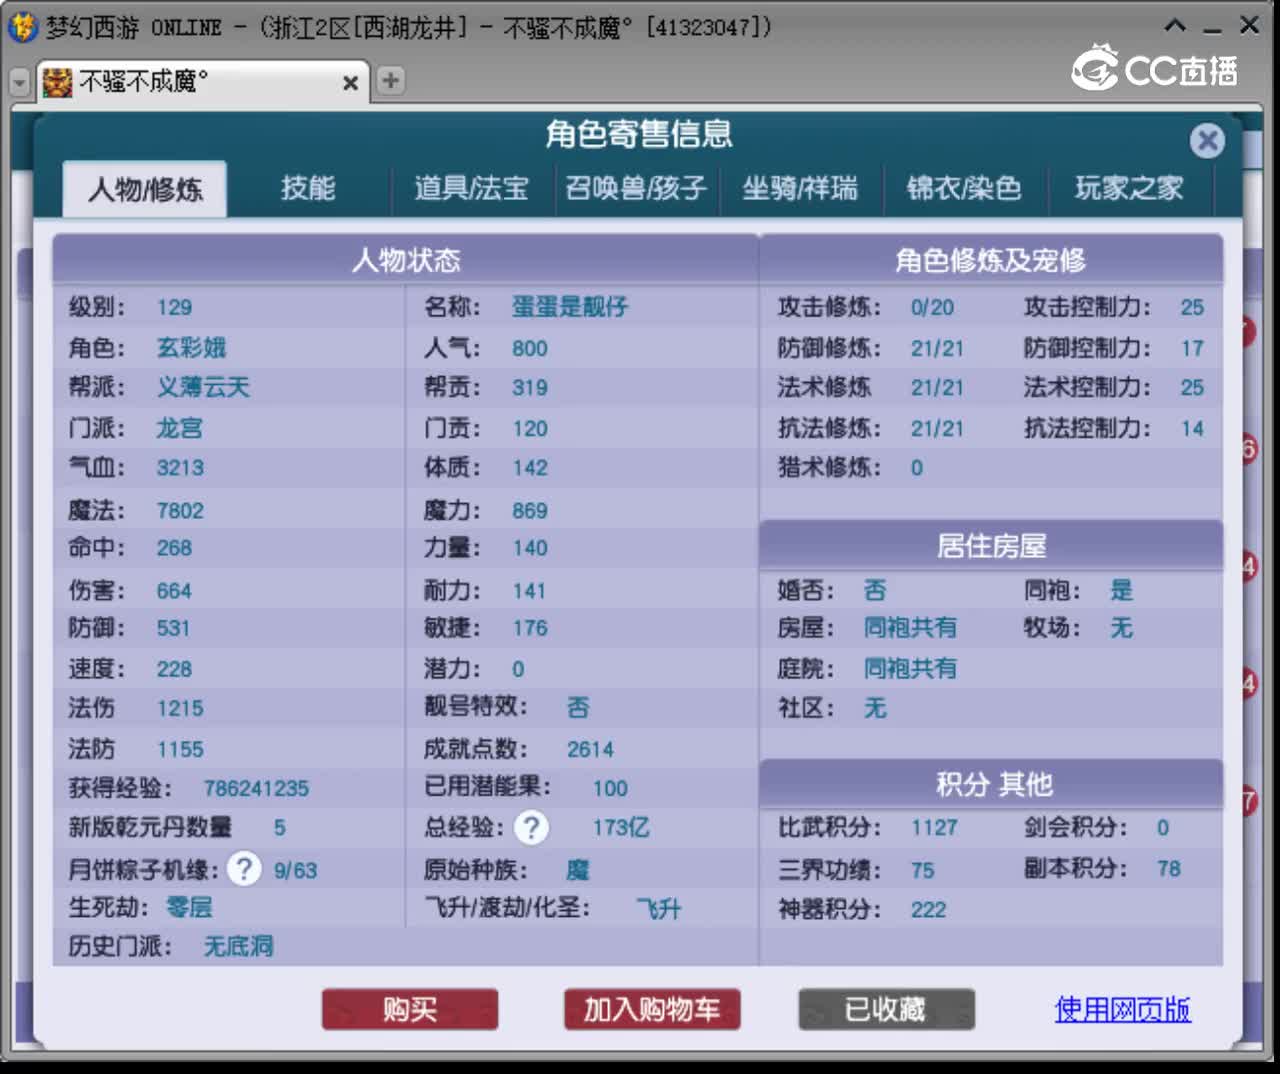Click role value 玄彩娥
This screenshot has height=1074, width=1280.
click(x=191, y=348)
